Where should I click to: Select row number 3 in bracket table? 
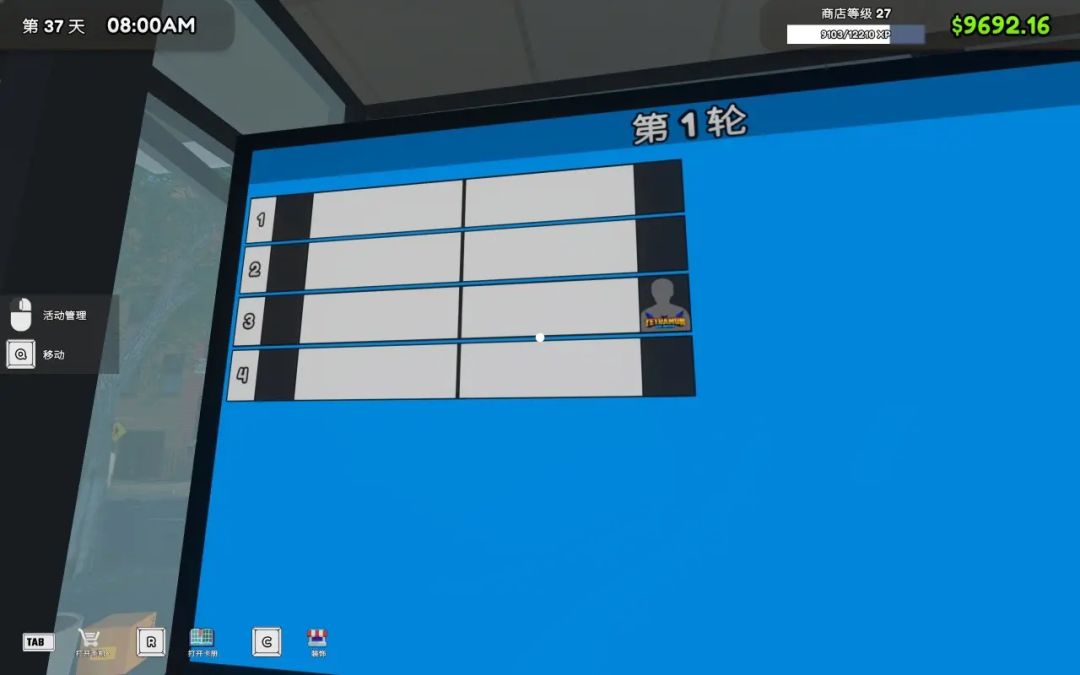(249, 321)
